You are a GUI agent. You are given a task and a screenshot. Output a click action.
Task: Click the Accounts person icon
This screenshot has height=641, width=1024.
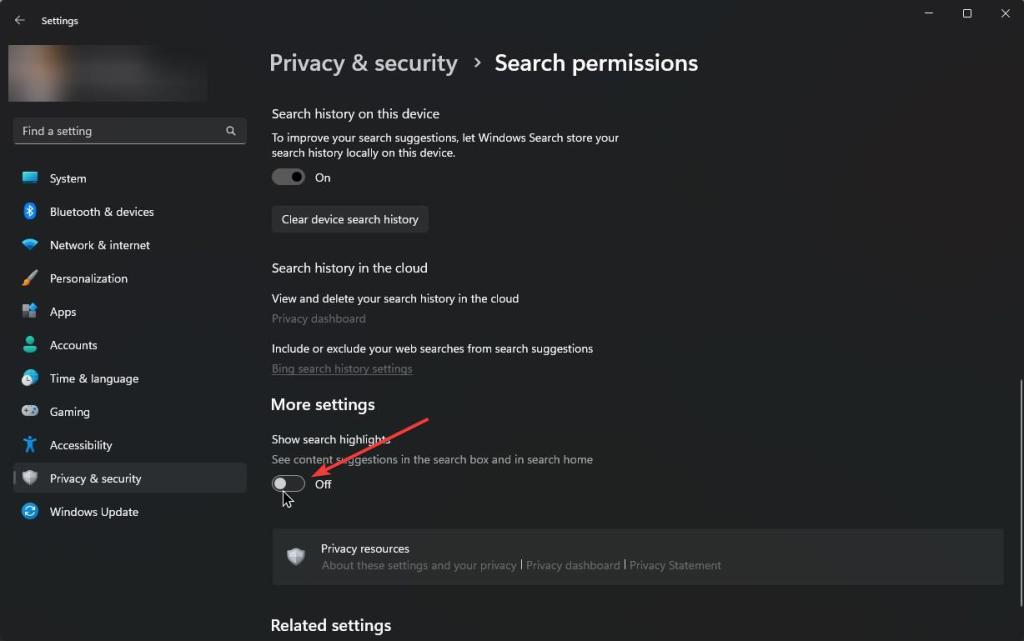(x=30, y=345)
